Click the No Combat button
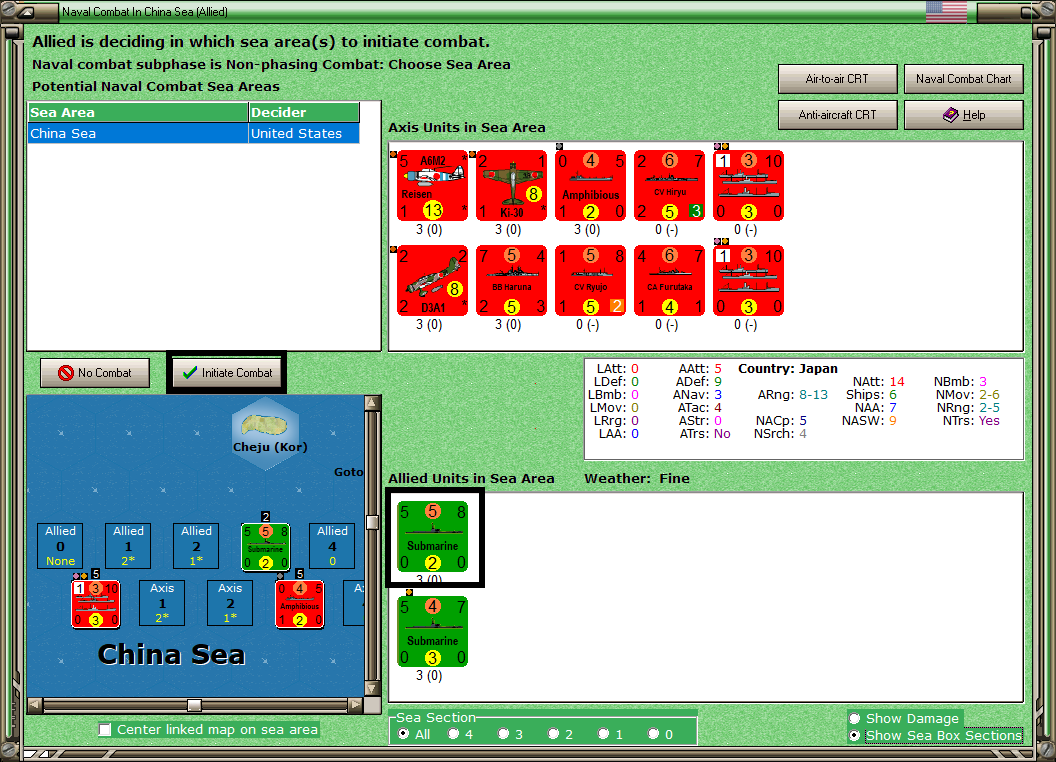This screenshot has height=762, width=1056. click(95, 373)
